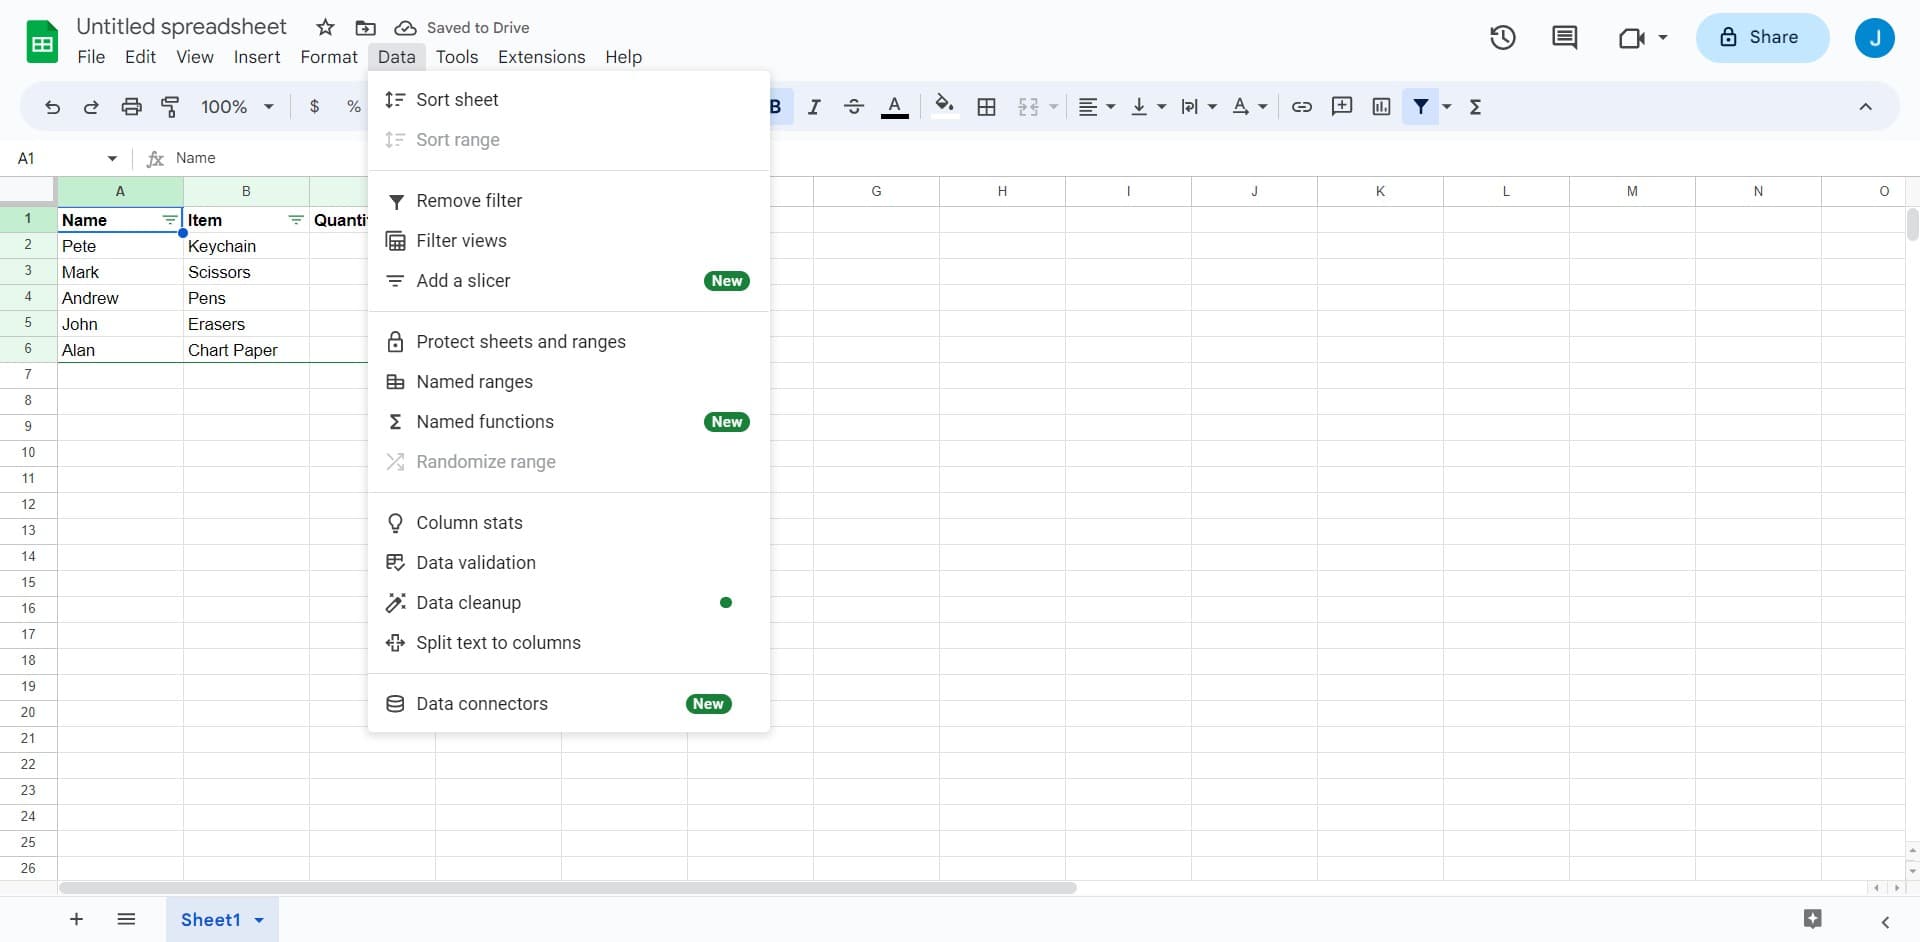Select 'Sort sheet' from Data menu

click(457, 99)
